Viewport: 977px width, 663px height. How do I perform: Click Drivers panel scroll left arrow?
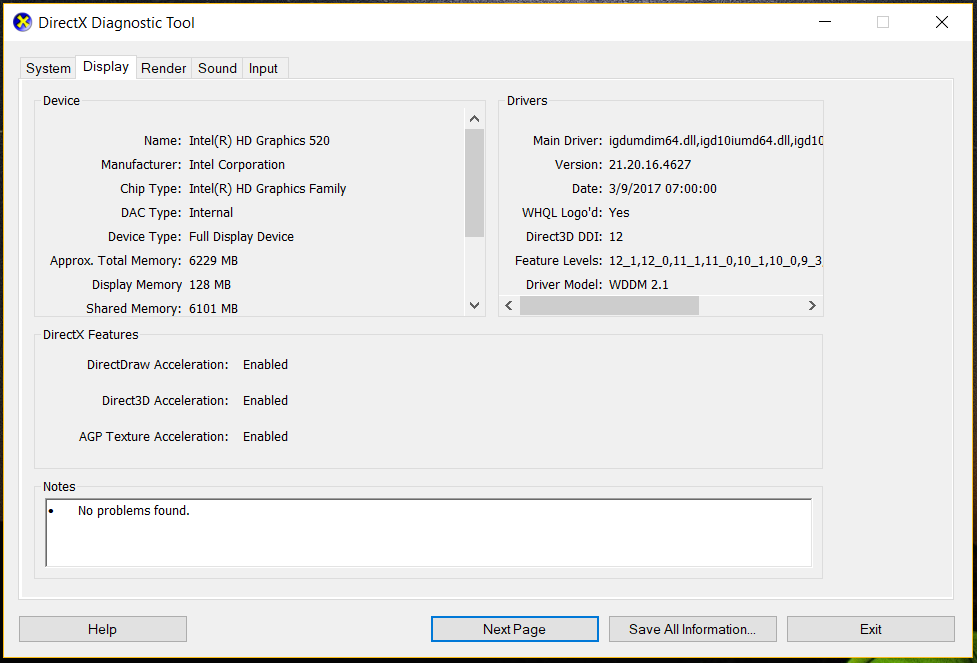[x=509, y=305]
